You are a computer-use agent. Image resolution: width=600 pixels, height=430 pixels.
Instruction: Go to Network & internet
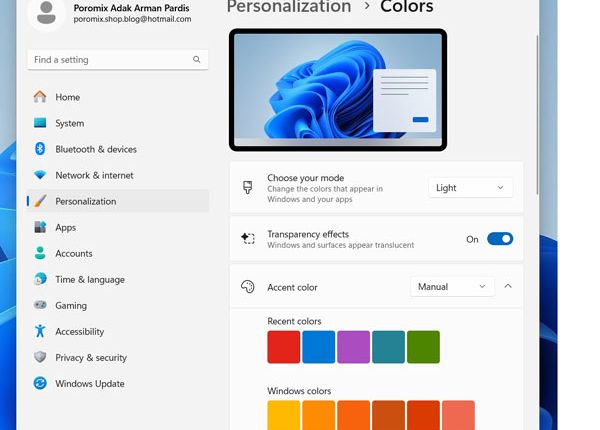click(118, 175)
